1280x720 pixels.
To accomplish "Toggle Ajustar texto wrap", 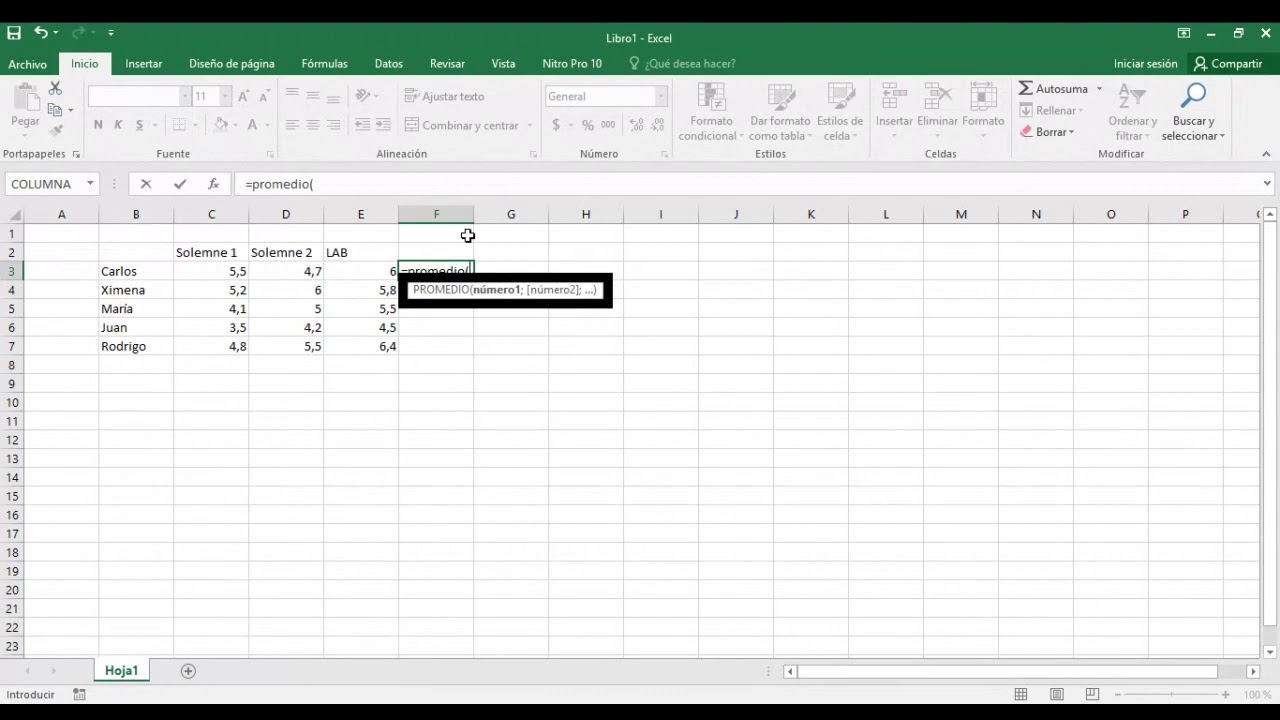I will click(x=444, y=96).
